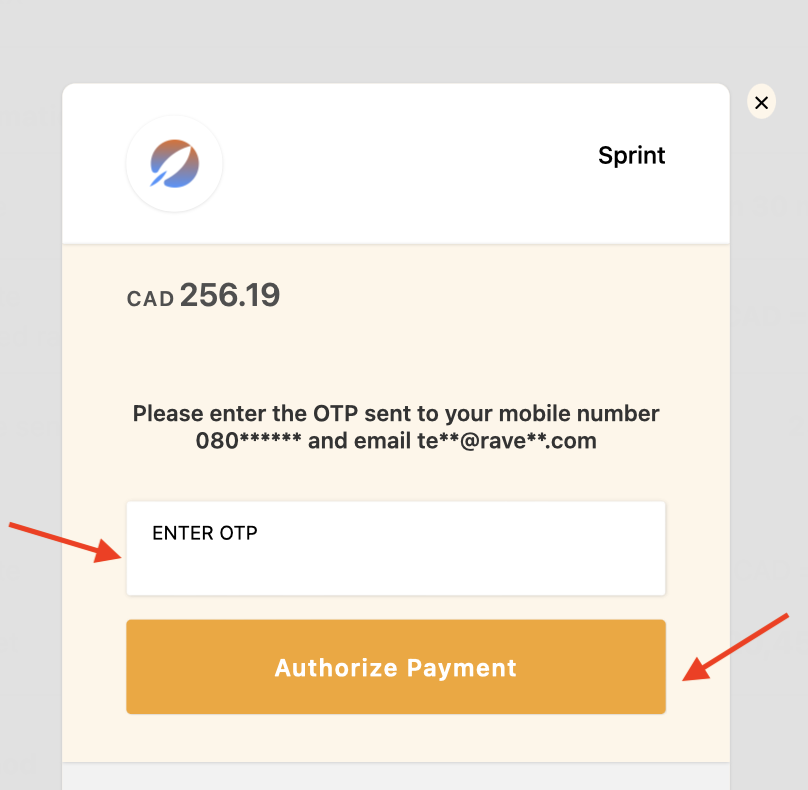
Task: Click the empty typing area under ENTER OTP
Action: (x=396, y=570)
